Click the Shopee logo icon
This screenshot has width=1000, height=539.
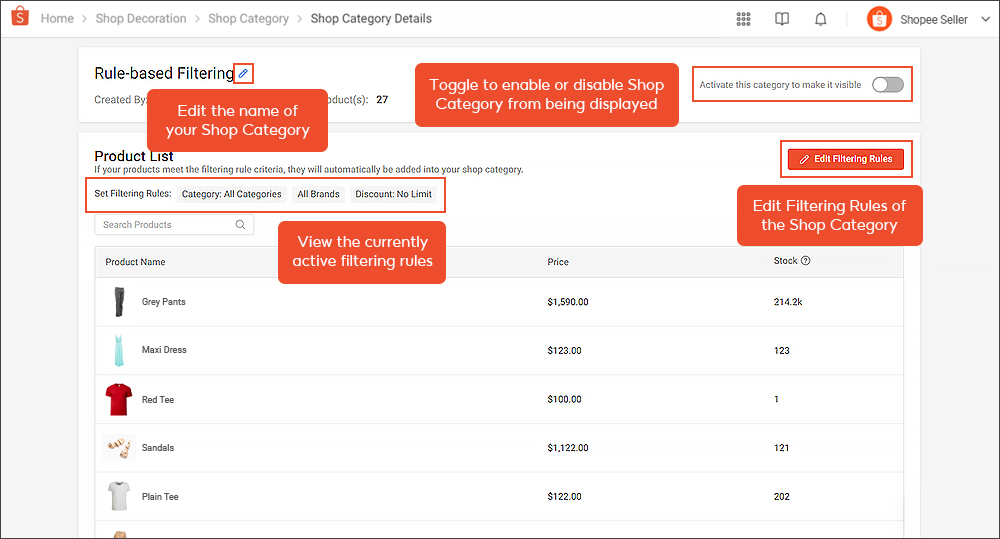coord(20,16)
